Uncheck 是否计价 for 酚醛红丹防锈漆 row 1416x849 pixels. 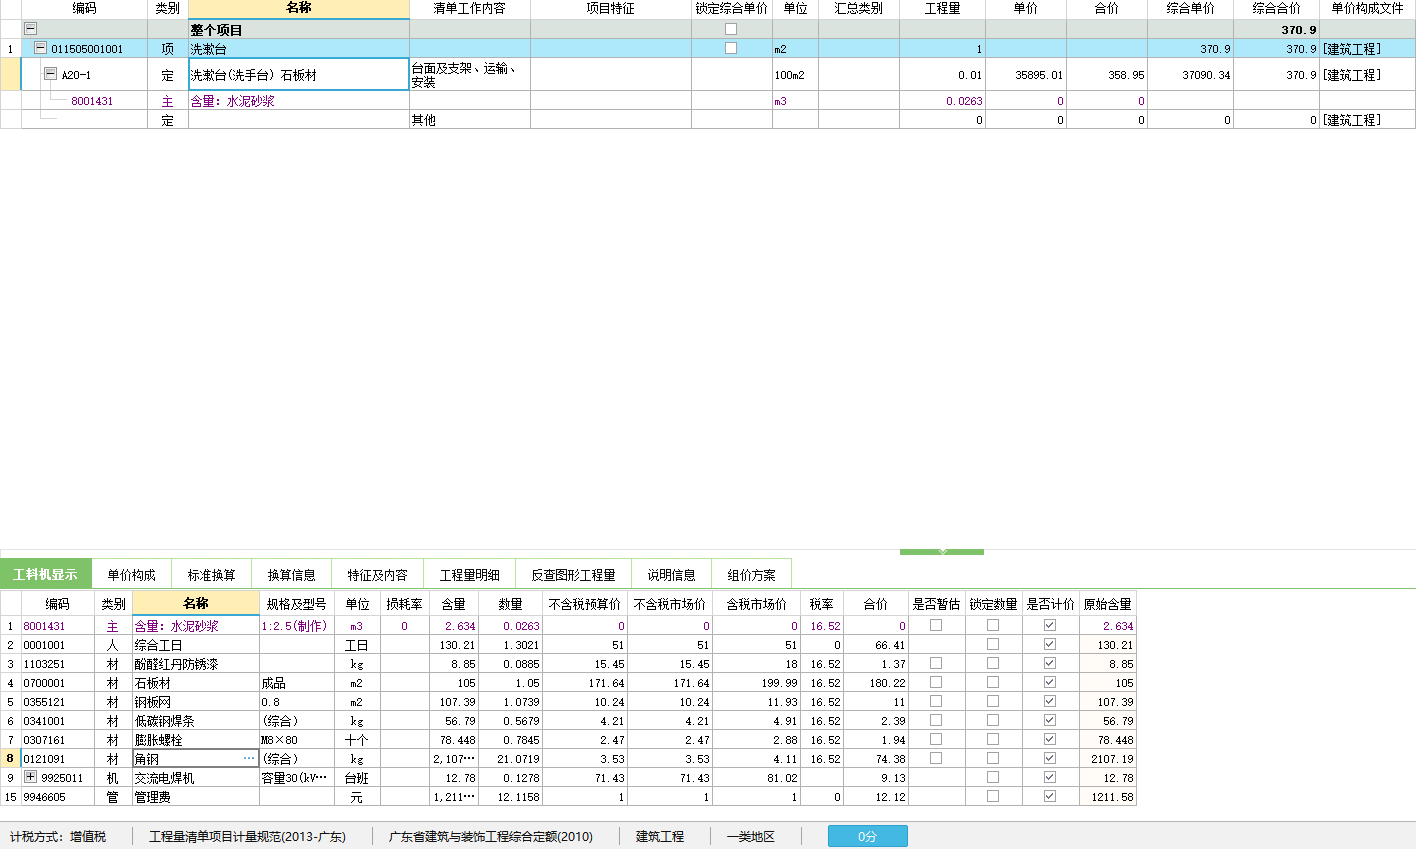[x=1050, y=663]
